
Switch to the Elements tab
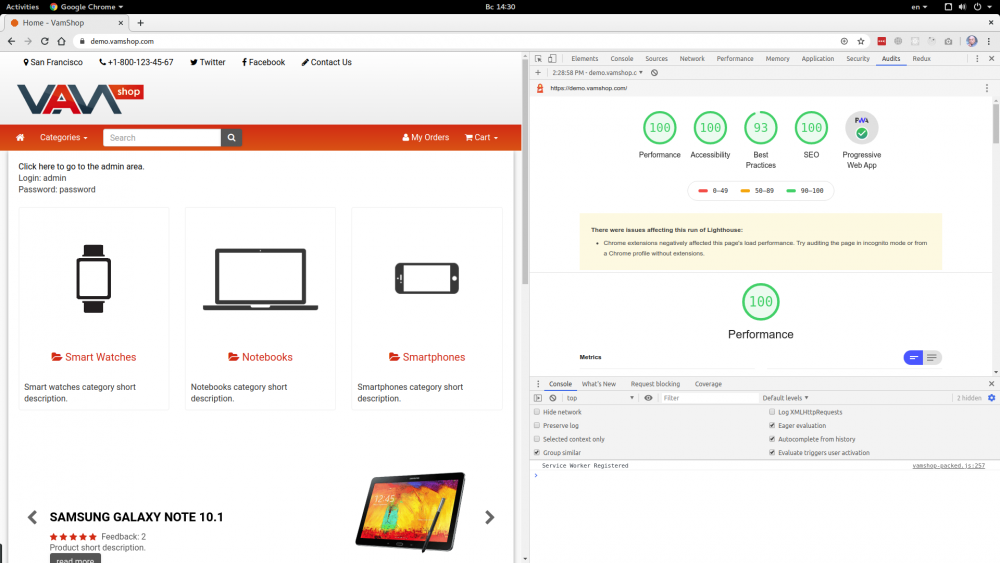pos(585,59)
